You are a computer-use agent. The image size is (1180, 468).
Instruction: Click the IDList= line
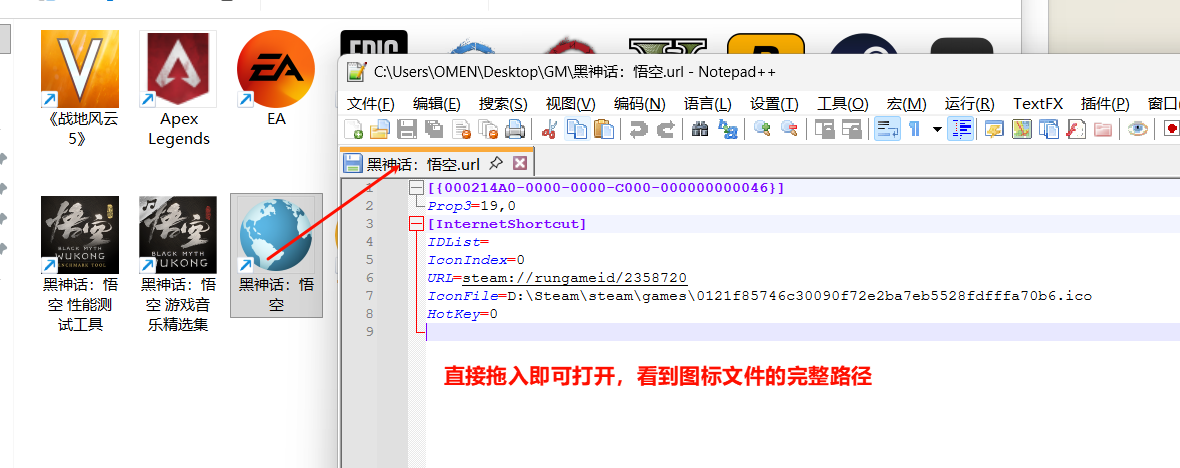click(x=458, y=242)
